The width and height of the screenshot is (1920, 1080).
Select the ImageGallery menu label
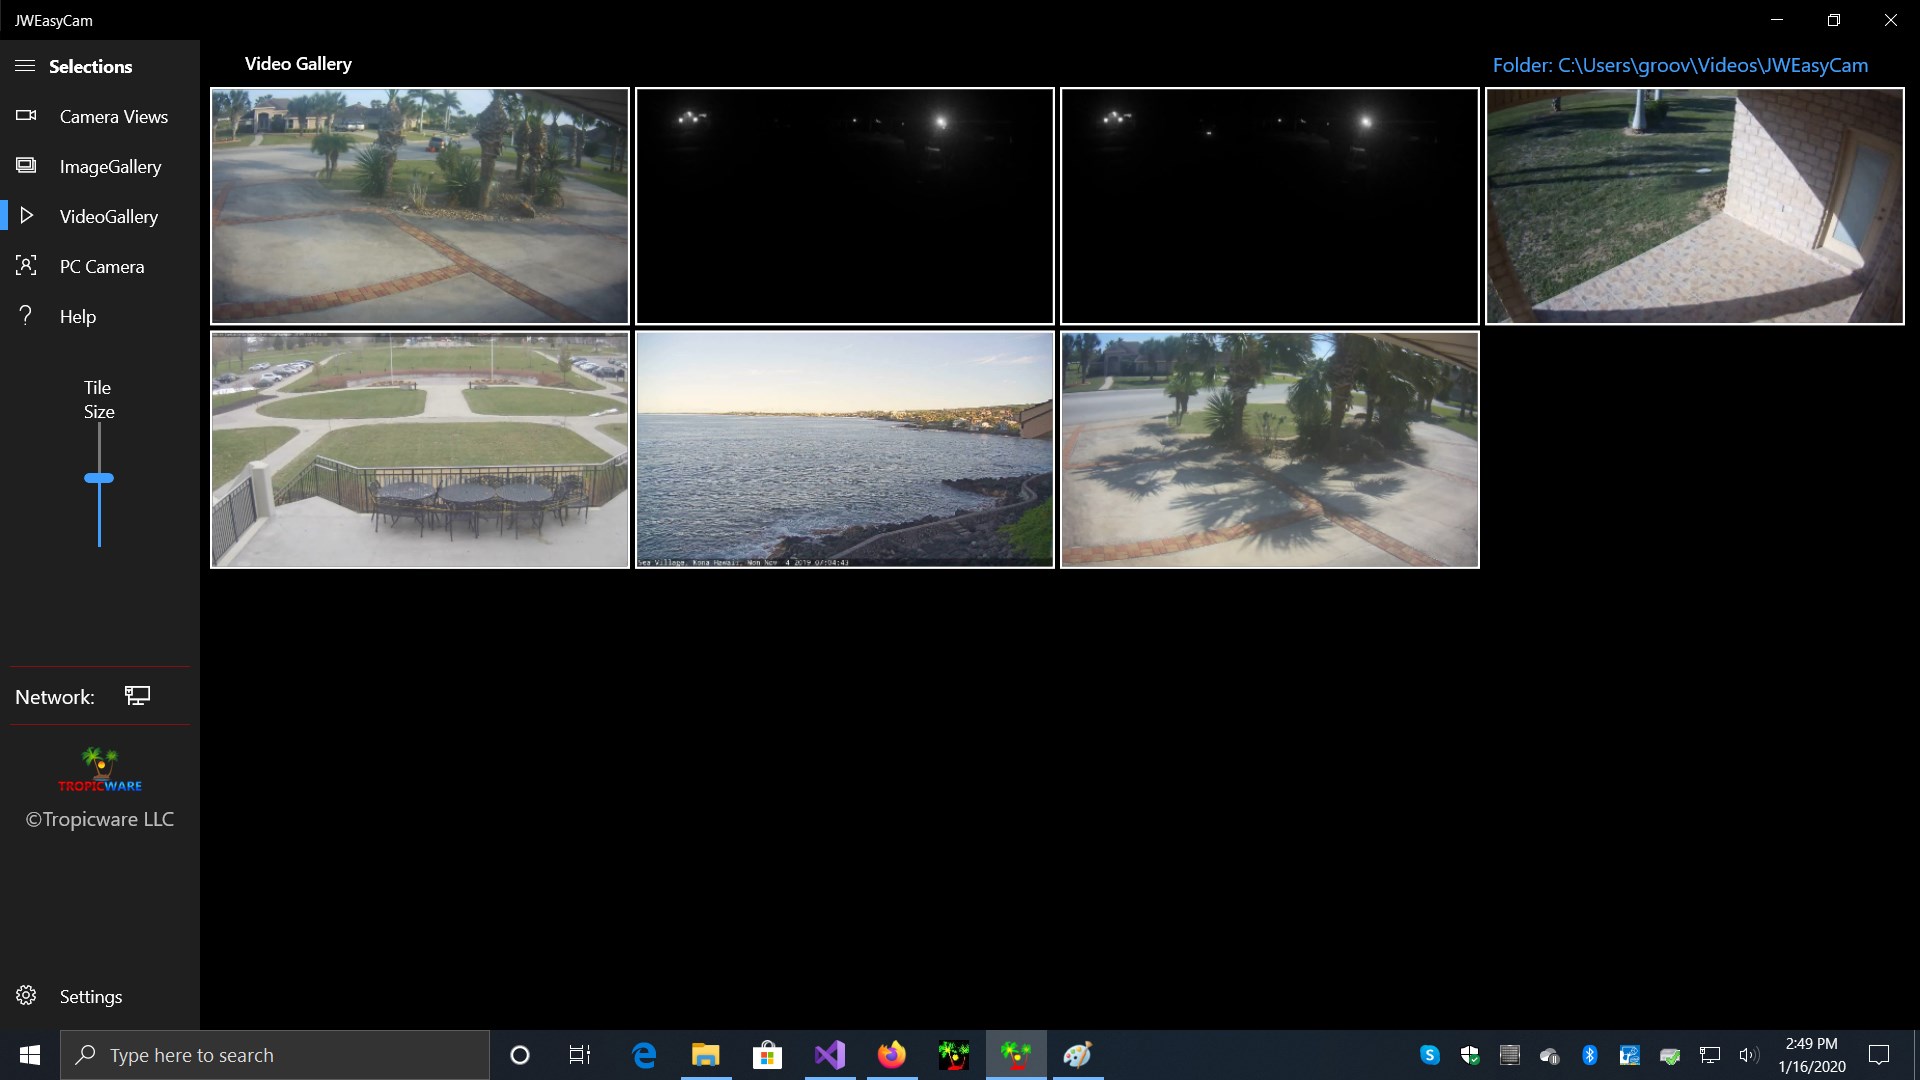[110, 167]
